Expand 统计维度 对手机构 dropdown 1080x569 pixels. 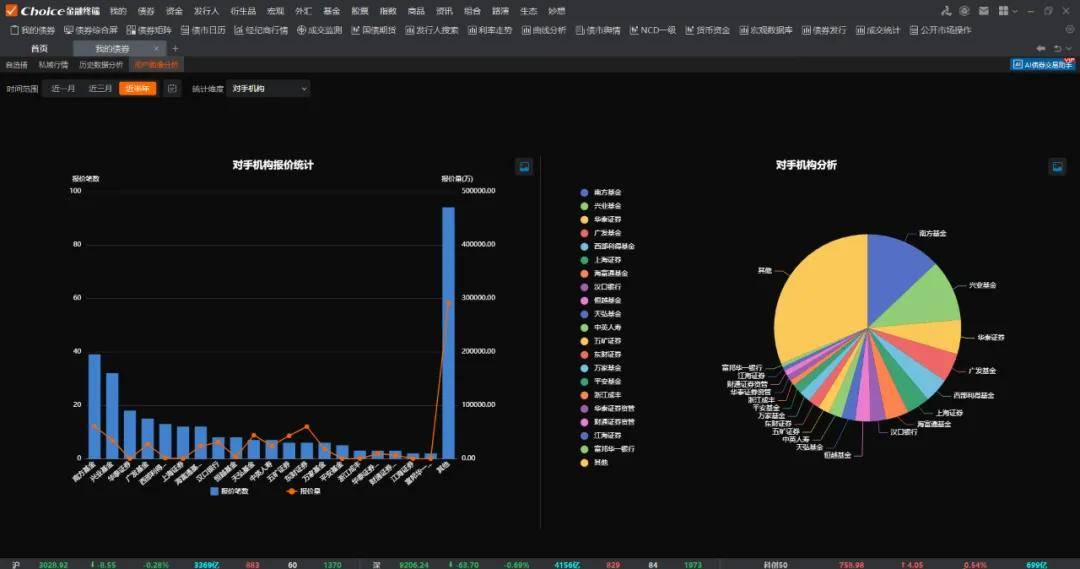[x=269, y=89]
